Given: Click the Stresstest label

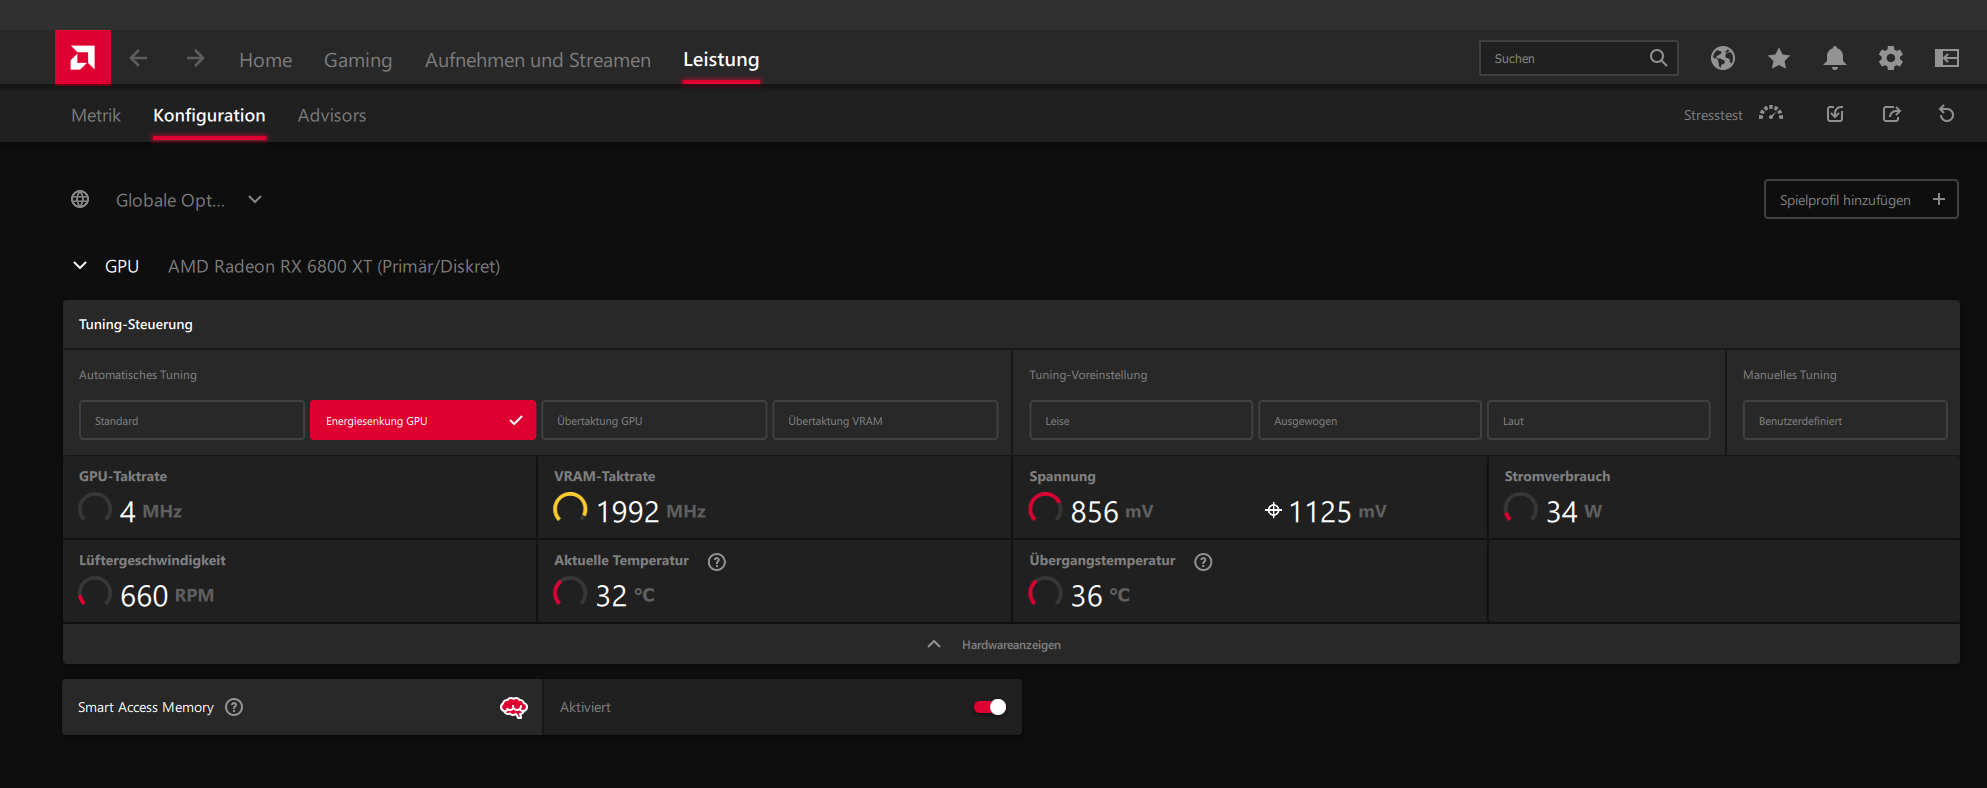Looking at the screenshot, I should tap(1713, 115).
